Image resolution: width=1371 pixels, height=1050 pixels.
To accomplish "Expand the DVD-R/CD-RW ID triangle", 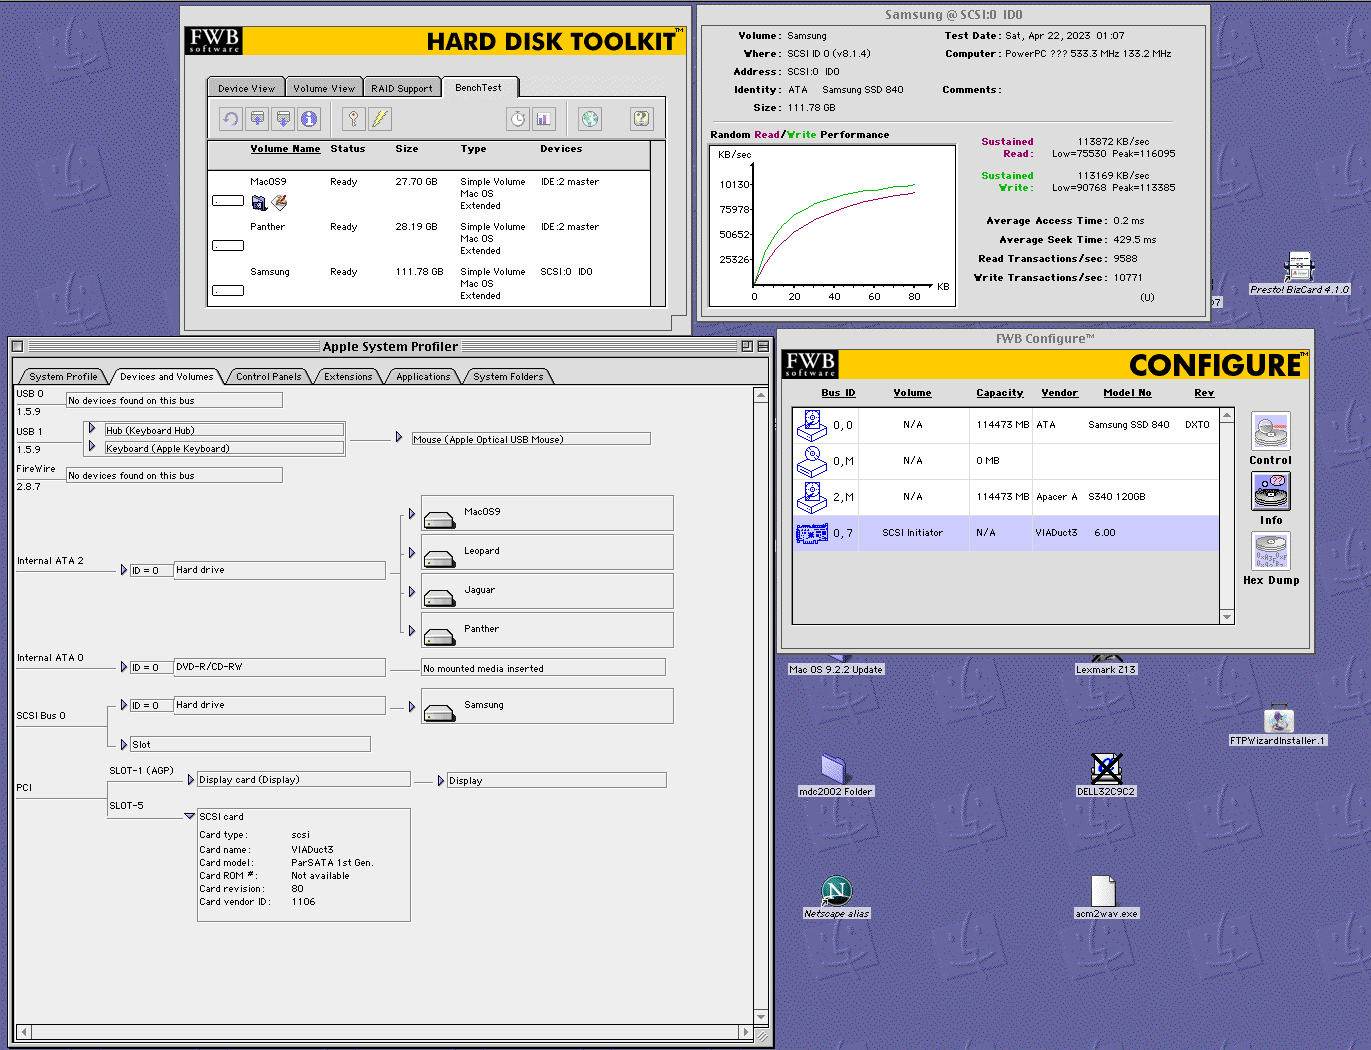I will point(124,667).
